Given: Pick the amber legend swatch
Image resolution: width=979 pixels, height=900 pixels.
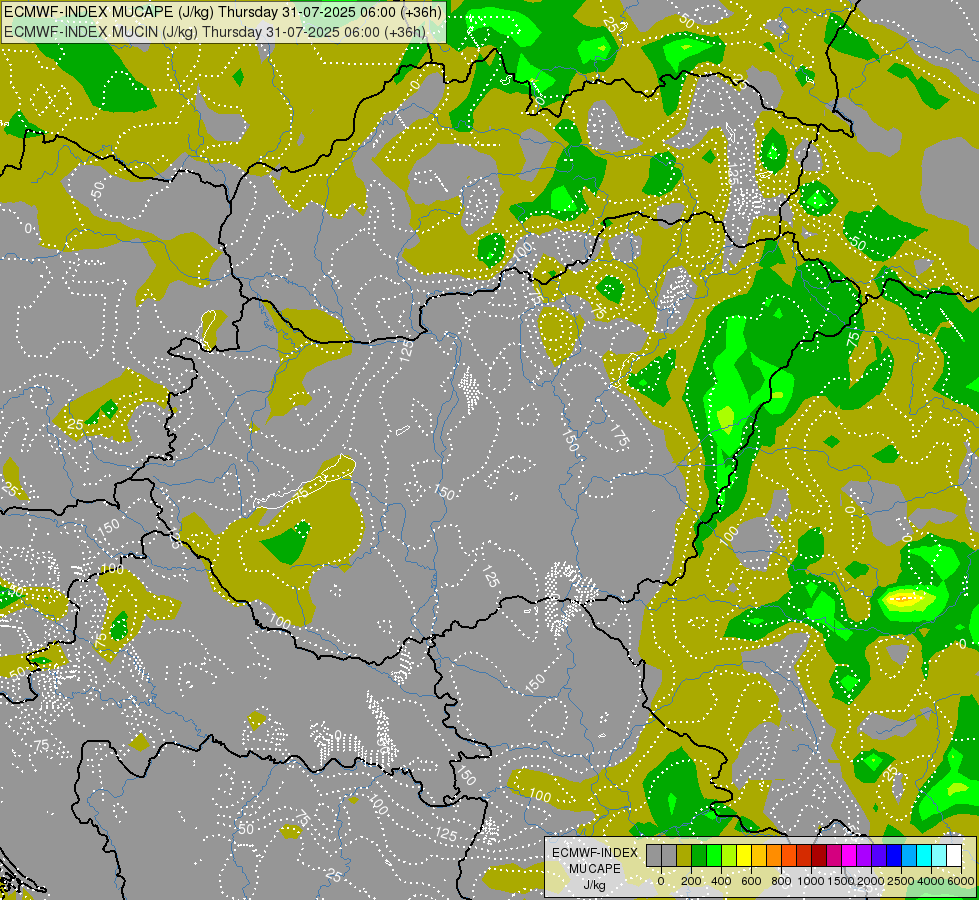Looking at the screenshot, I should pyautogui.click(x=759, y=855).
